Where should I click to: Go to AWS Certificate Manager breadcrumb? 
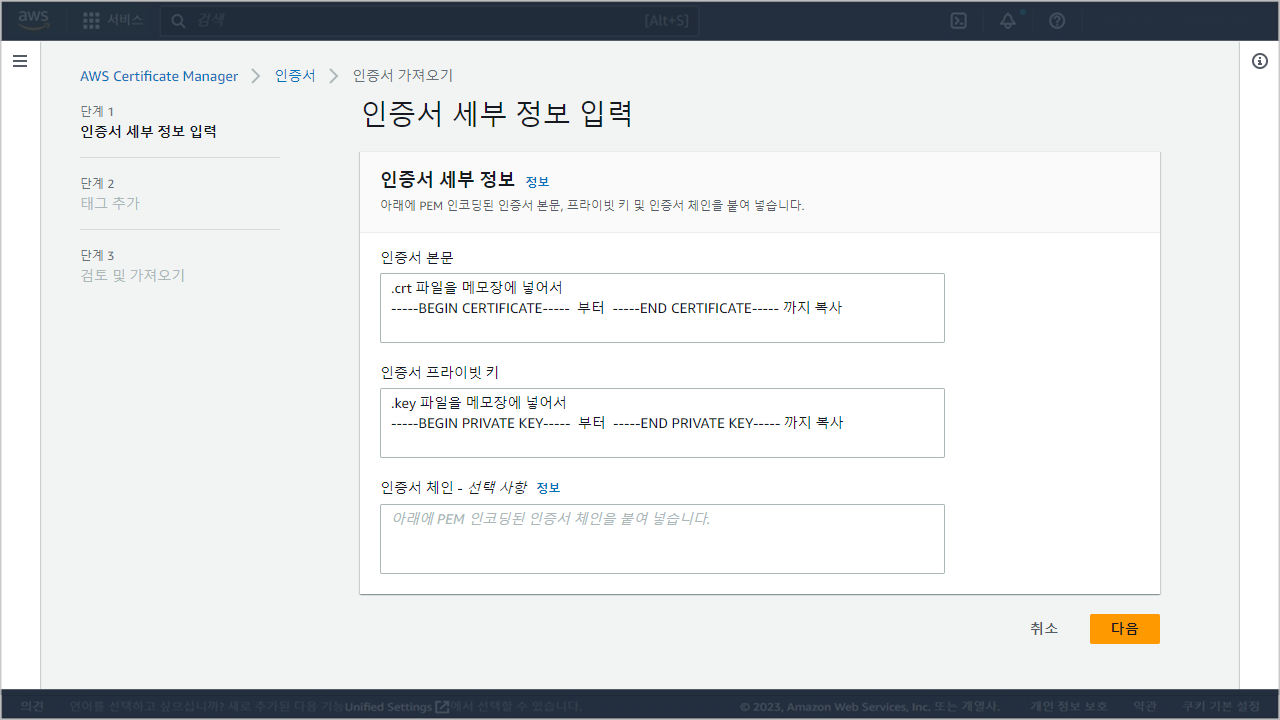(159, 76)
